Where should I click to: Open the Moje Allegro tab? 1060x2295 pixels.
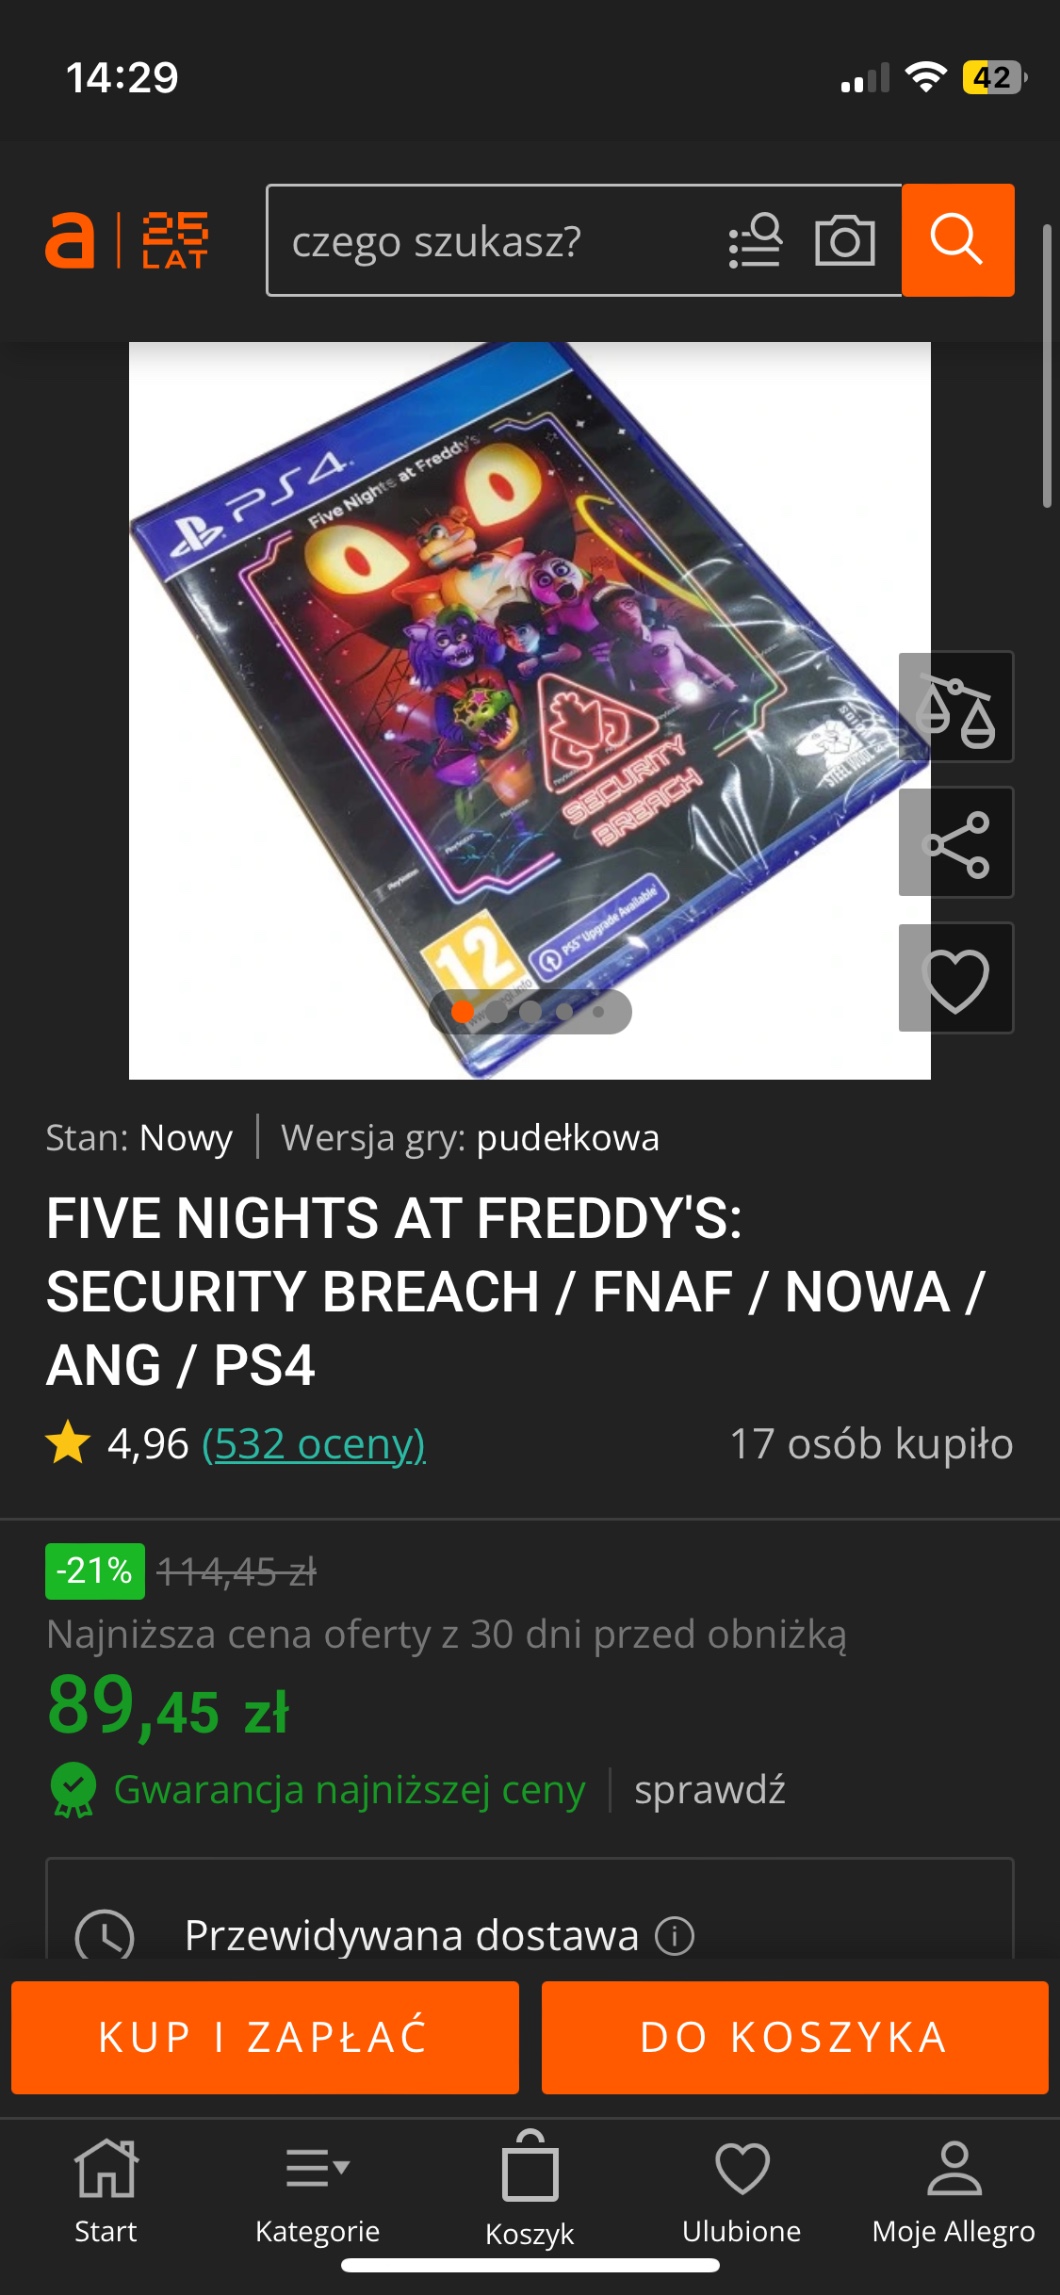coord(954,2190)
